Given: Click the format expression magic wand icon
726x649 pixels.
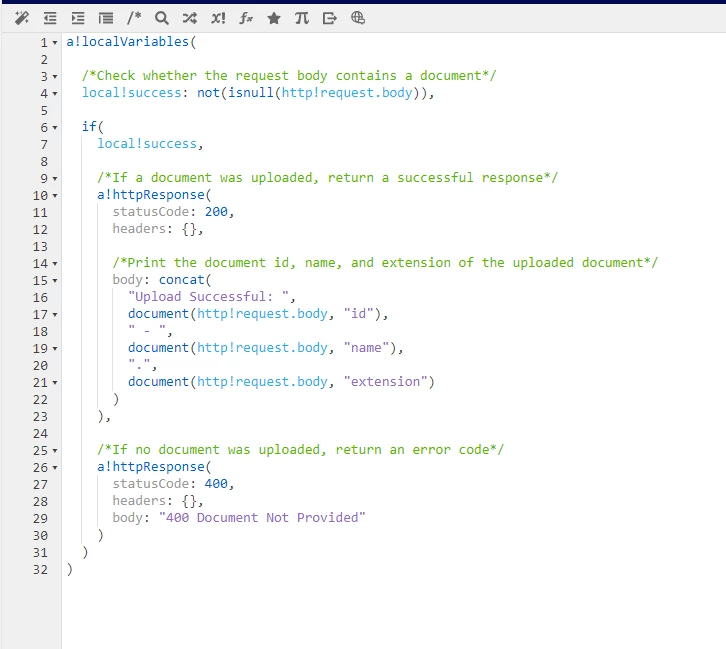Looking at the screenshot, I should 22,18.
